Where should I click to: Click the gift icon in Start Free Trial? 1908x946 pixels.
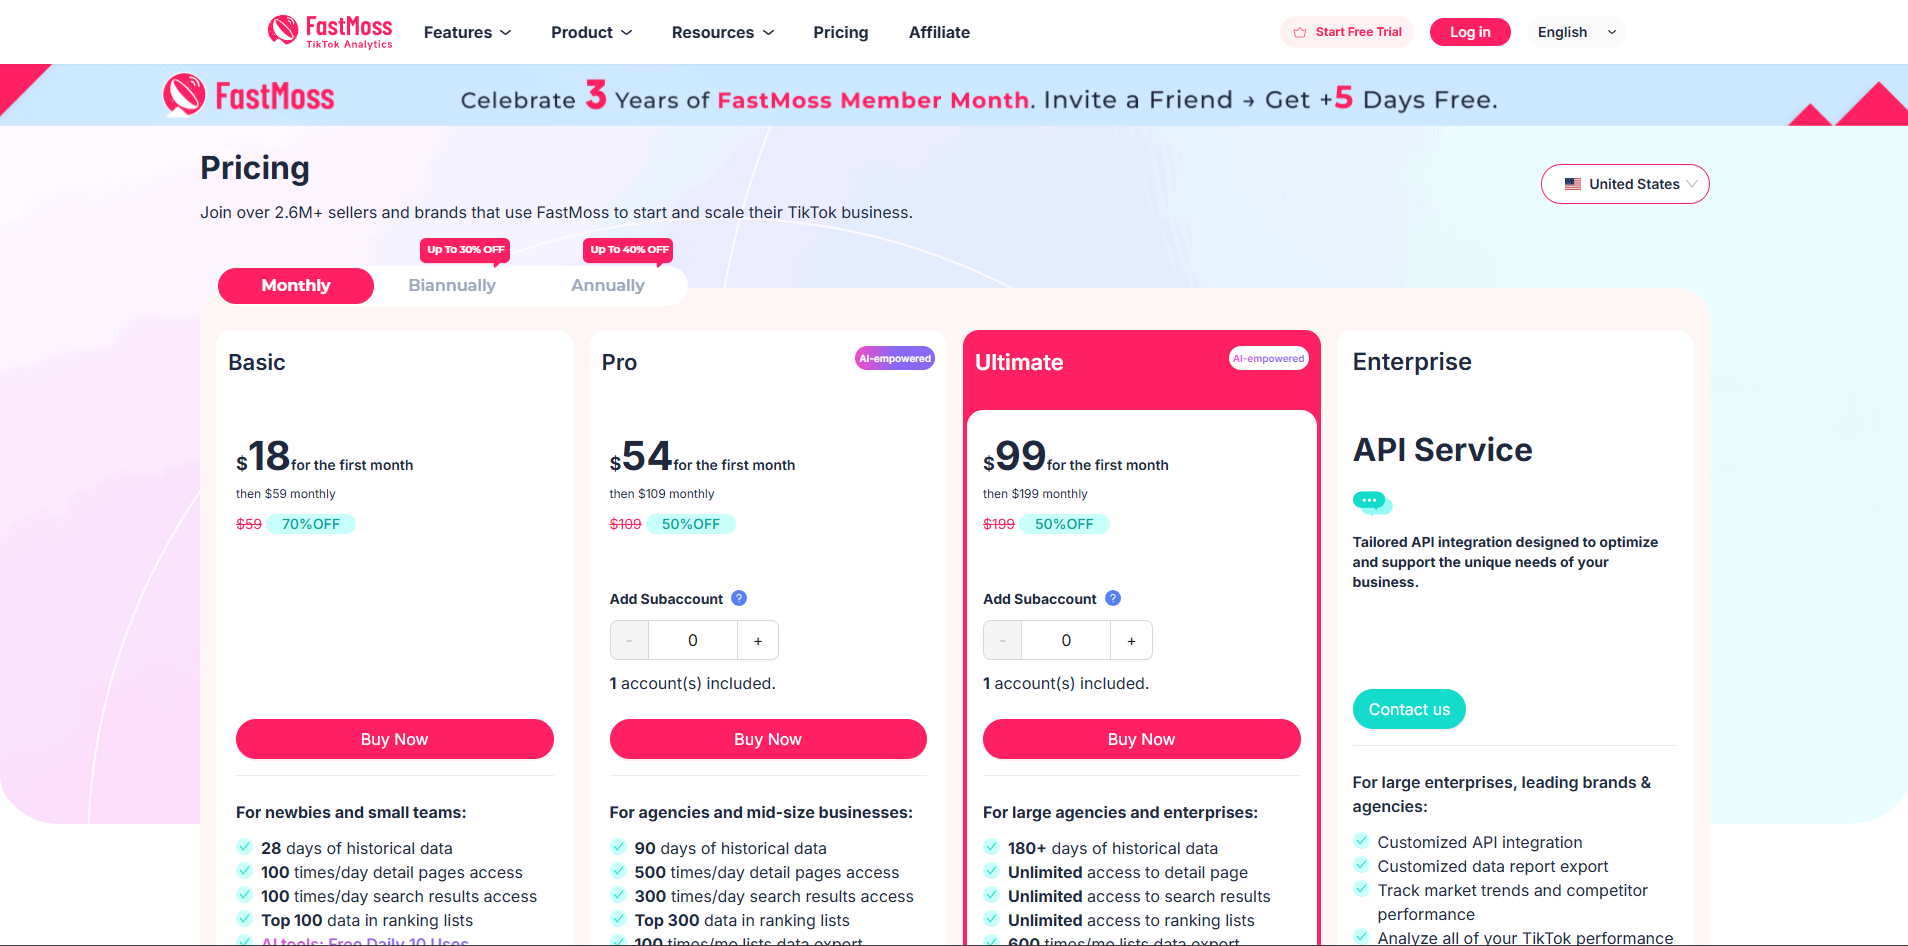point(1300,32)
